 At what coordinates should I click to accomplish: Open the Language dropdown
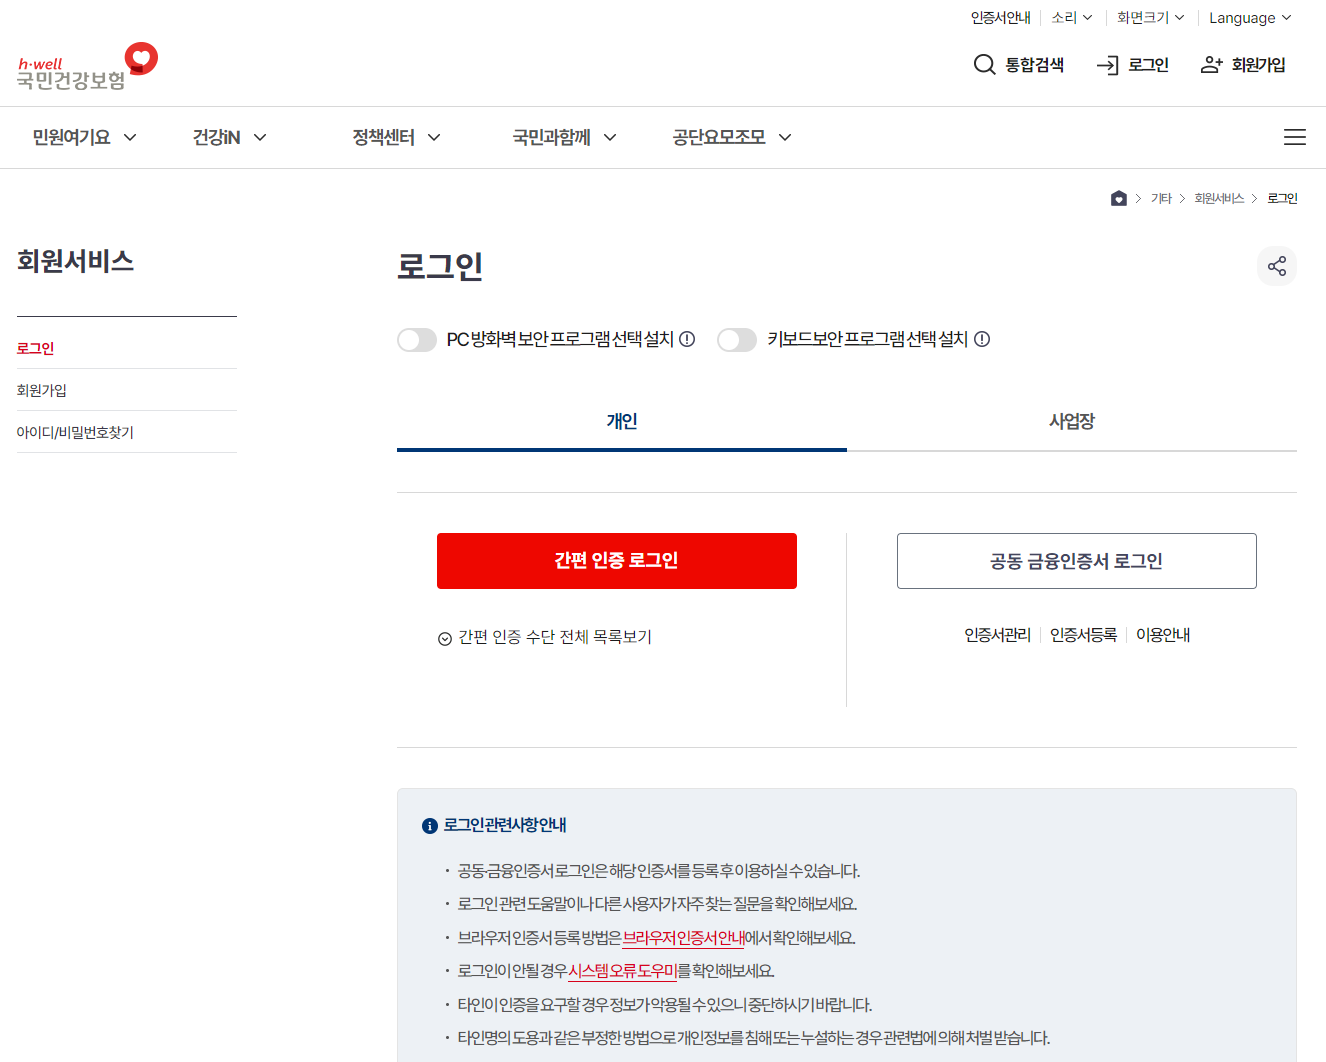(1249, 17)
